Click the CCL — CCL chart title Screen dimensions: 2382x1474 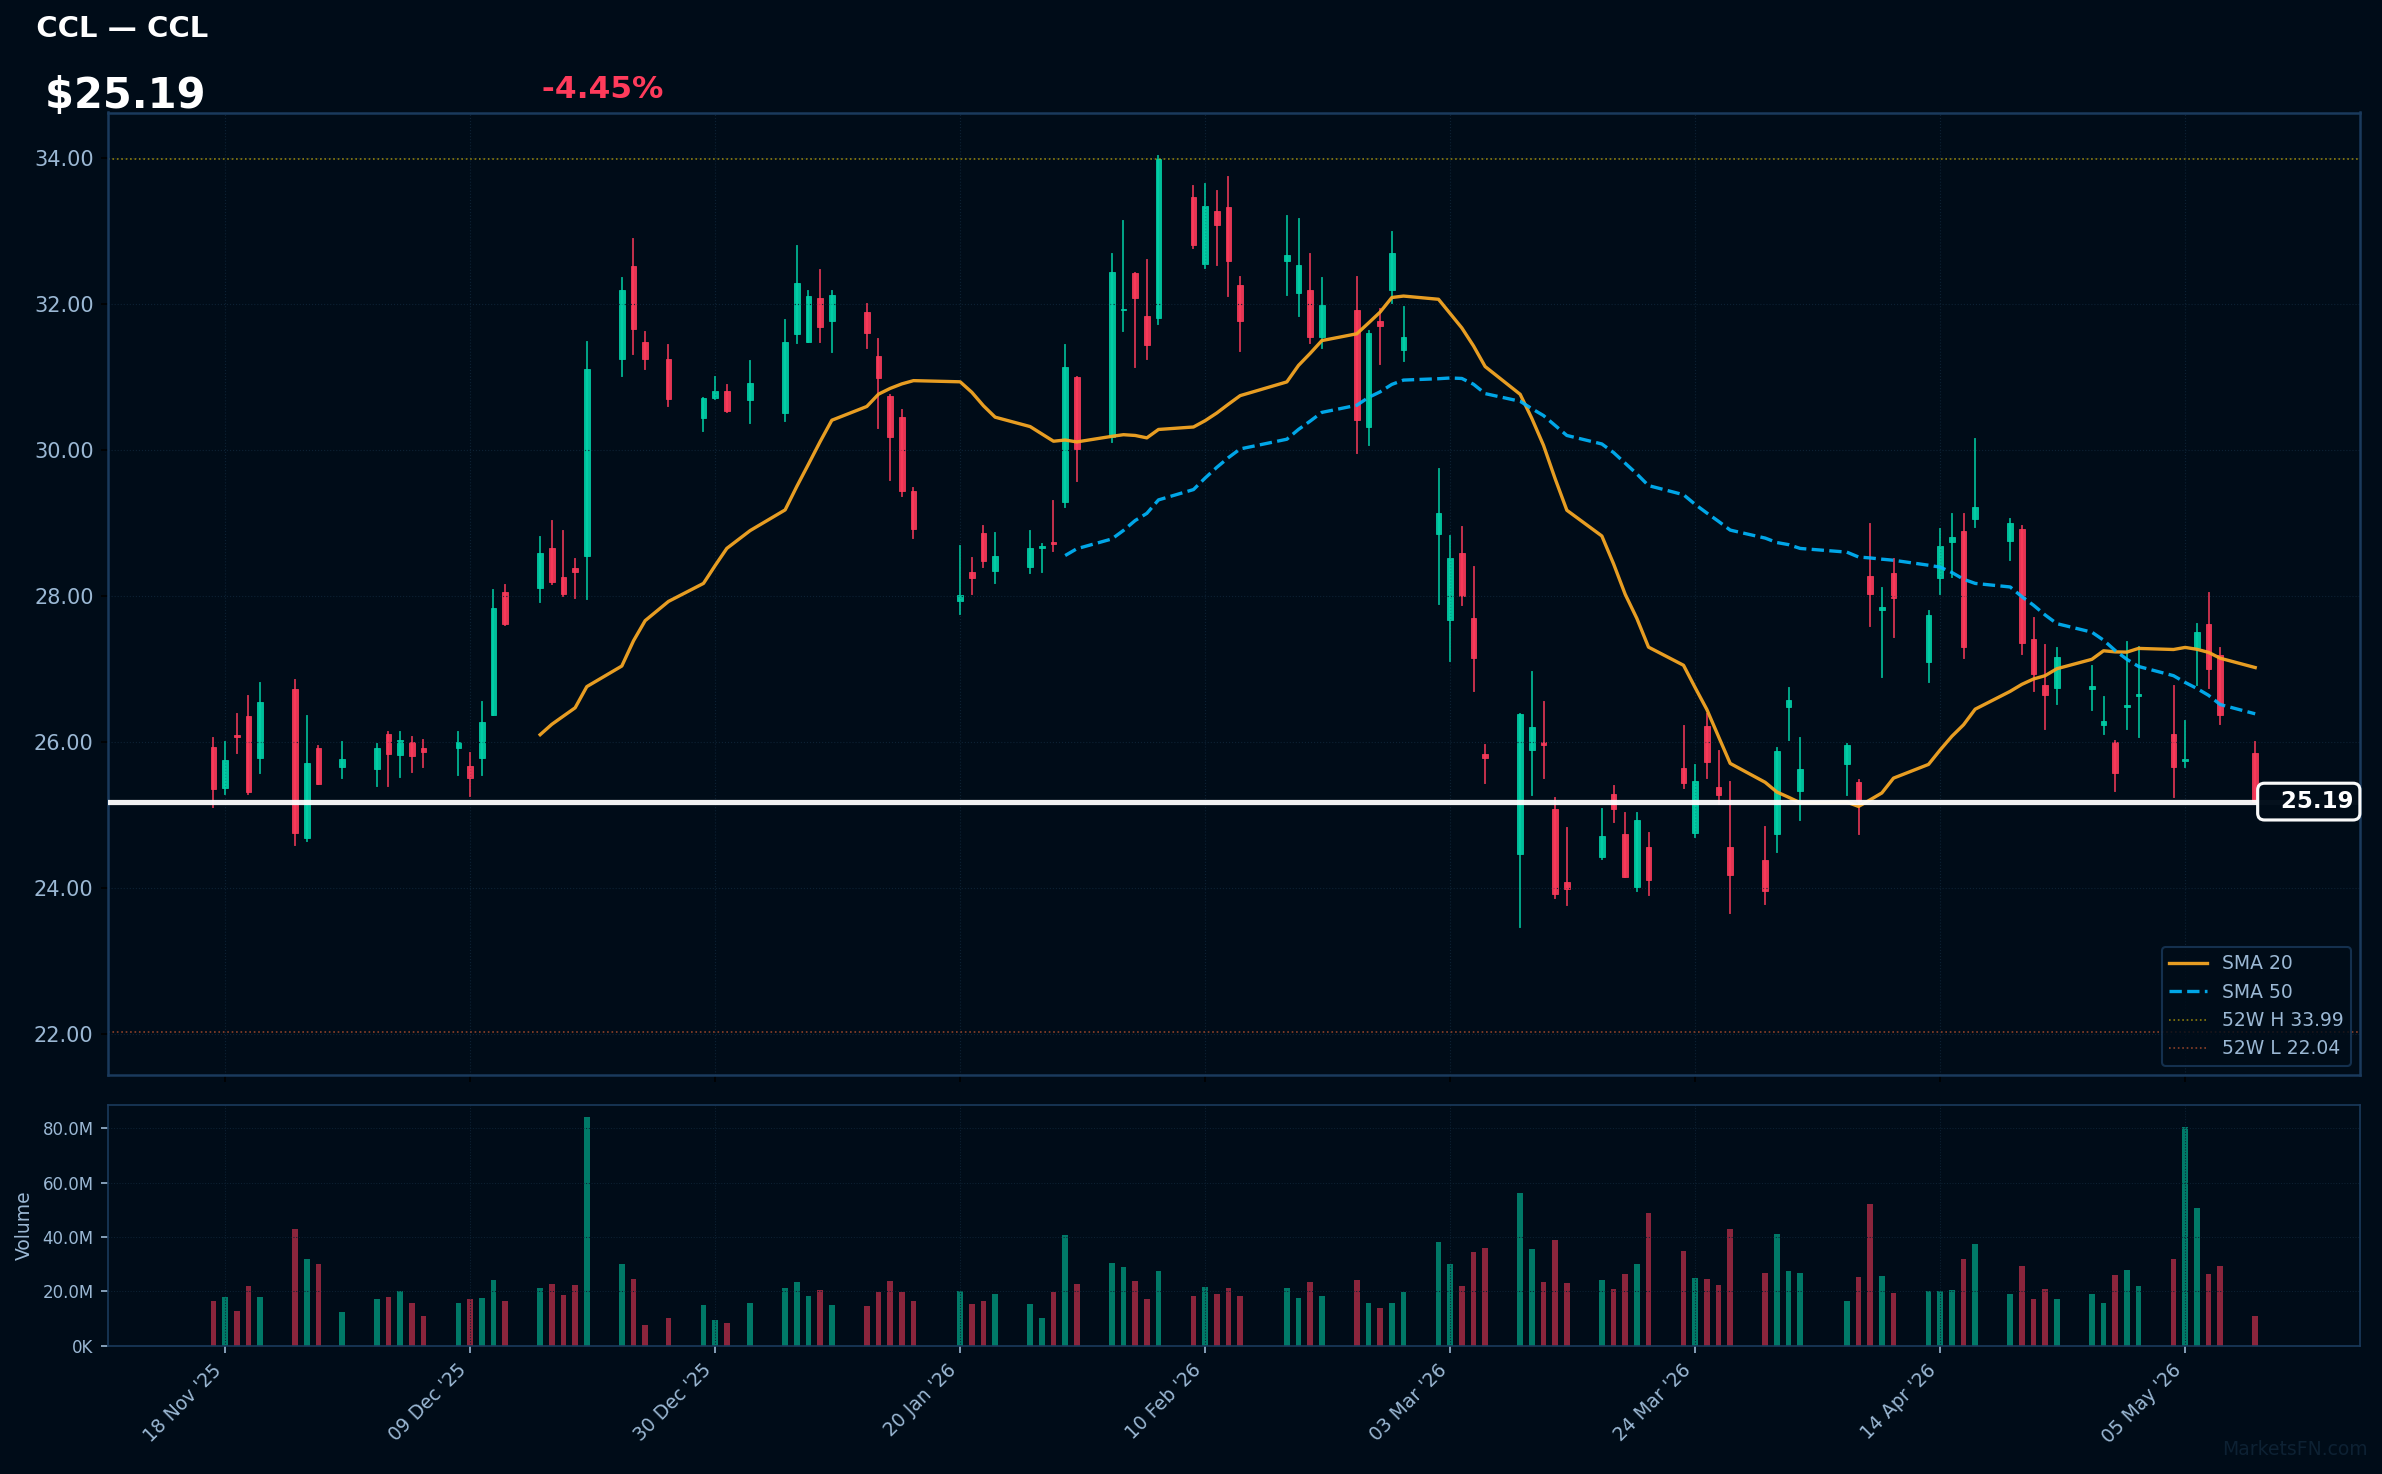coord(122,27)
